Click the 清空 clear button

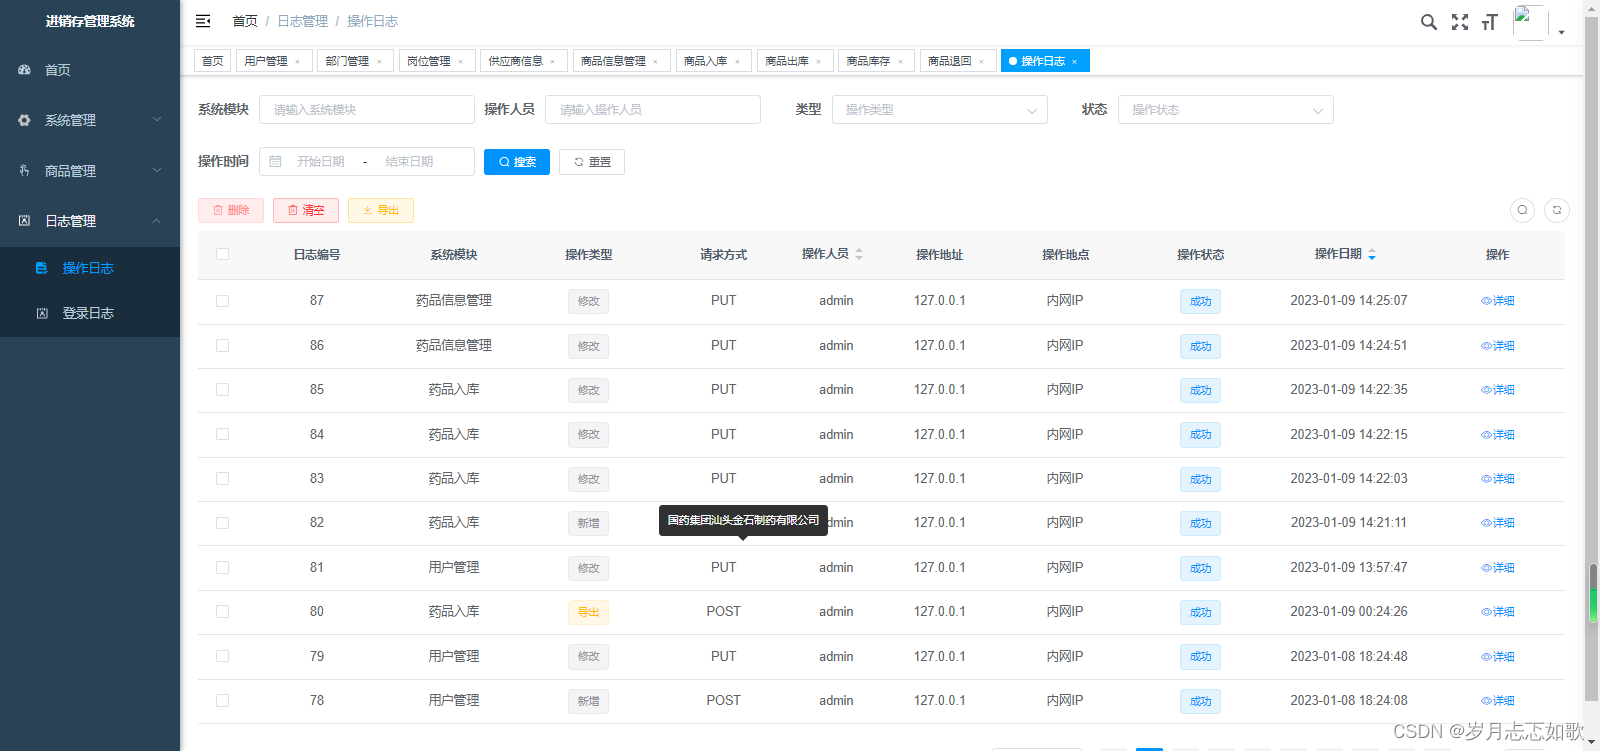point(306,210)
